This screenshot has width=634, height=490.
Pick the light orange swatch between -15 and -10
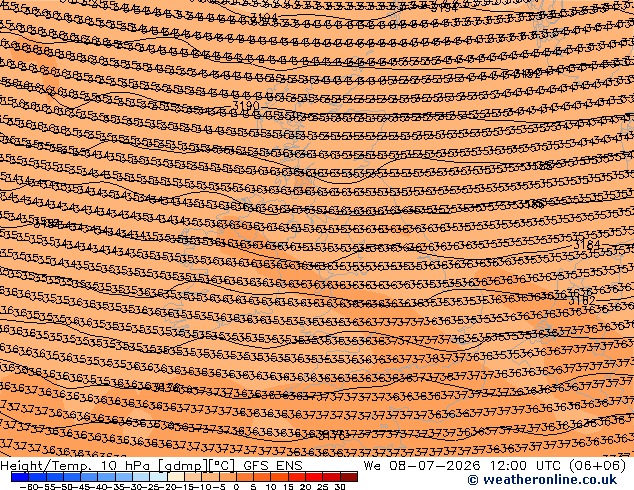(193, 477)
